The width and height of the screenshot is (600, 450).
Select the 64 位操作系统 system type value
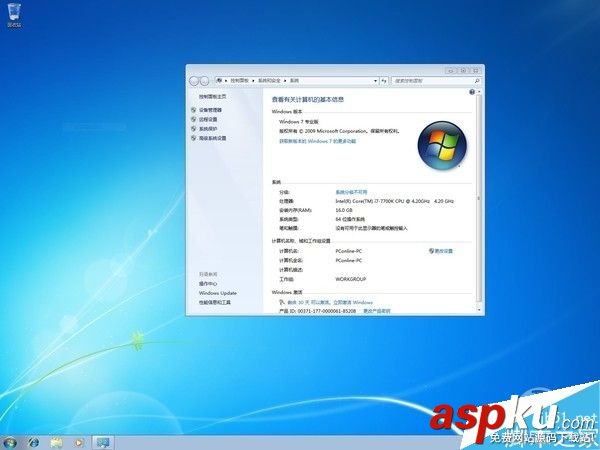click(350, 219)
